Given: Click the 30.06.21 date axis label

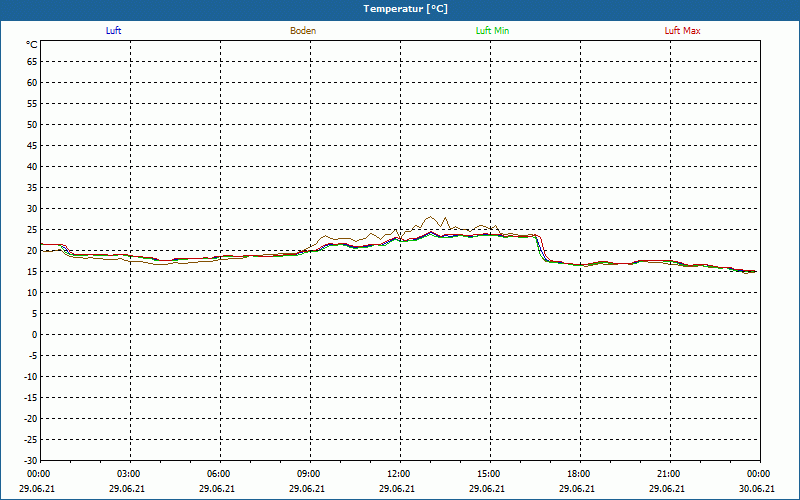Looking at the screenshot, I should 757,489.
